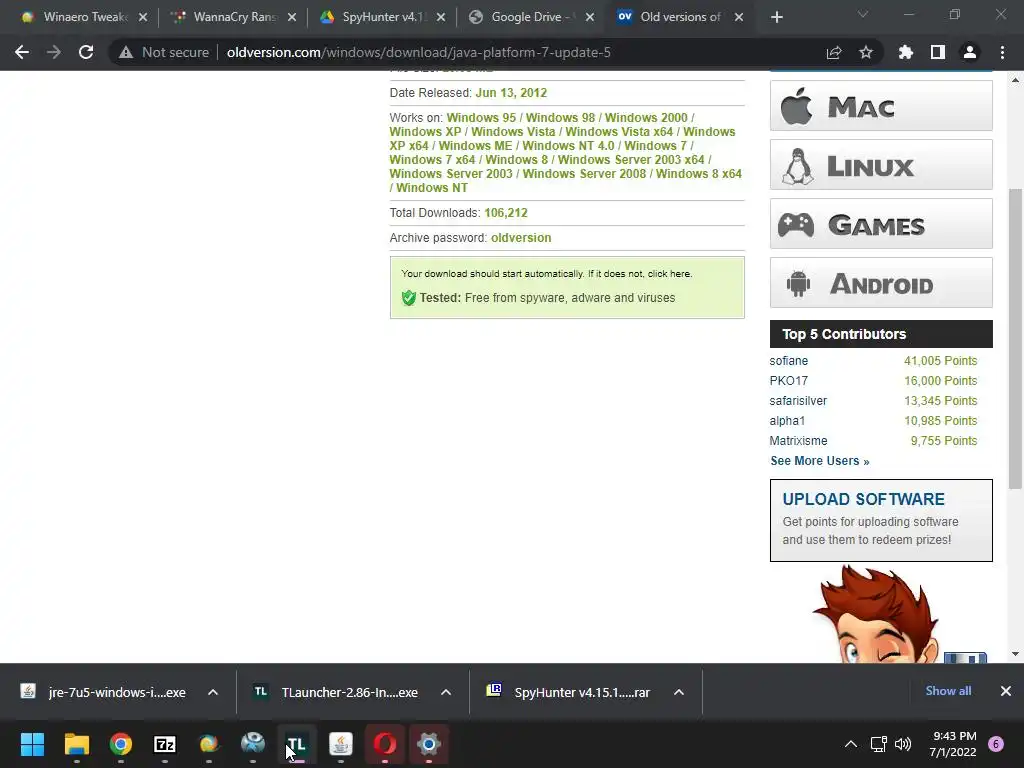
Task: Click the Windows Server 2008 link
Action: tap(584, 174)
